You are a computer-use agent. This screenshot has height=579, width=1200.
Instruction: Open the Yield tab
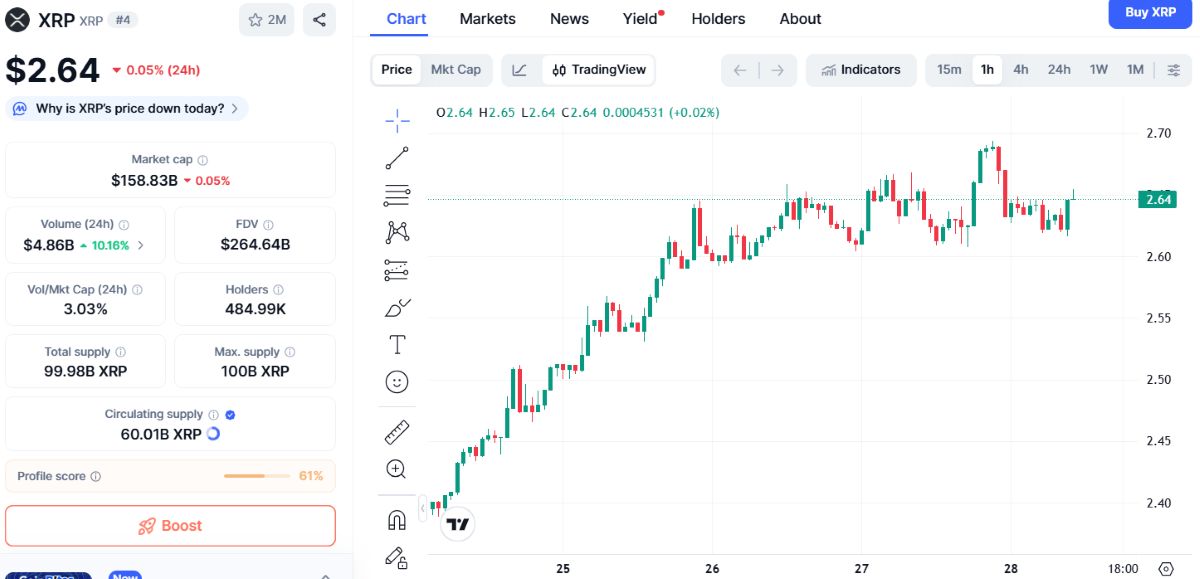[x=640, y=19]
